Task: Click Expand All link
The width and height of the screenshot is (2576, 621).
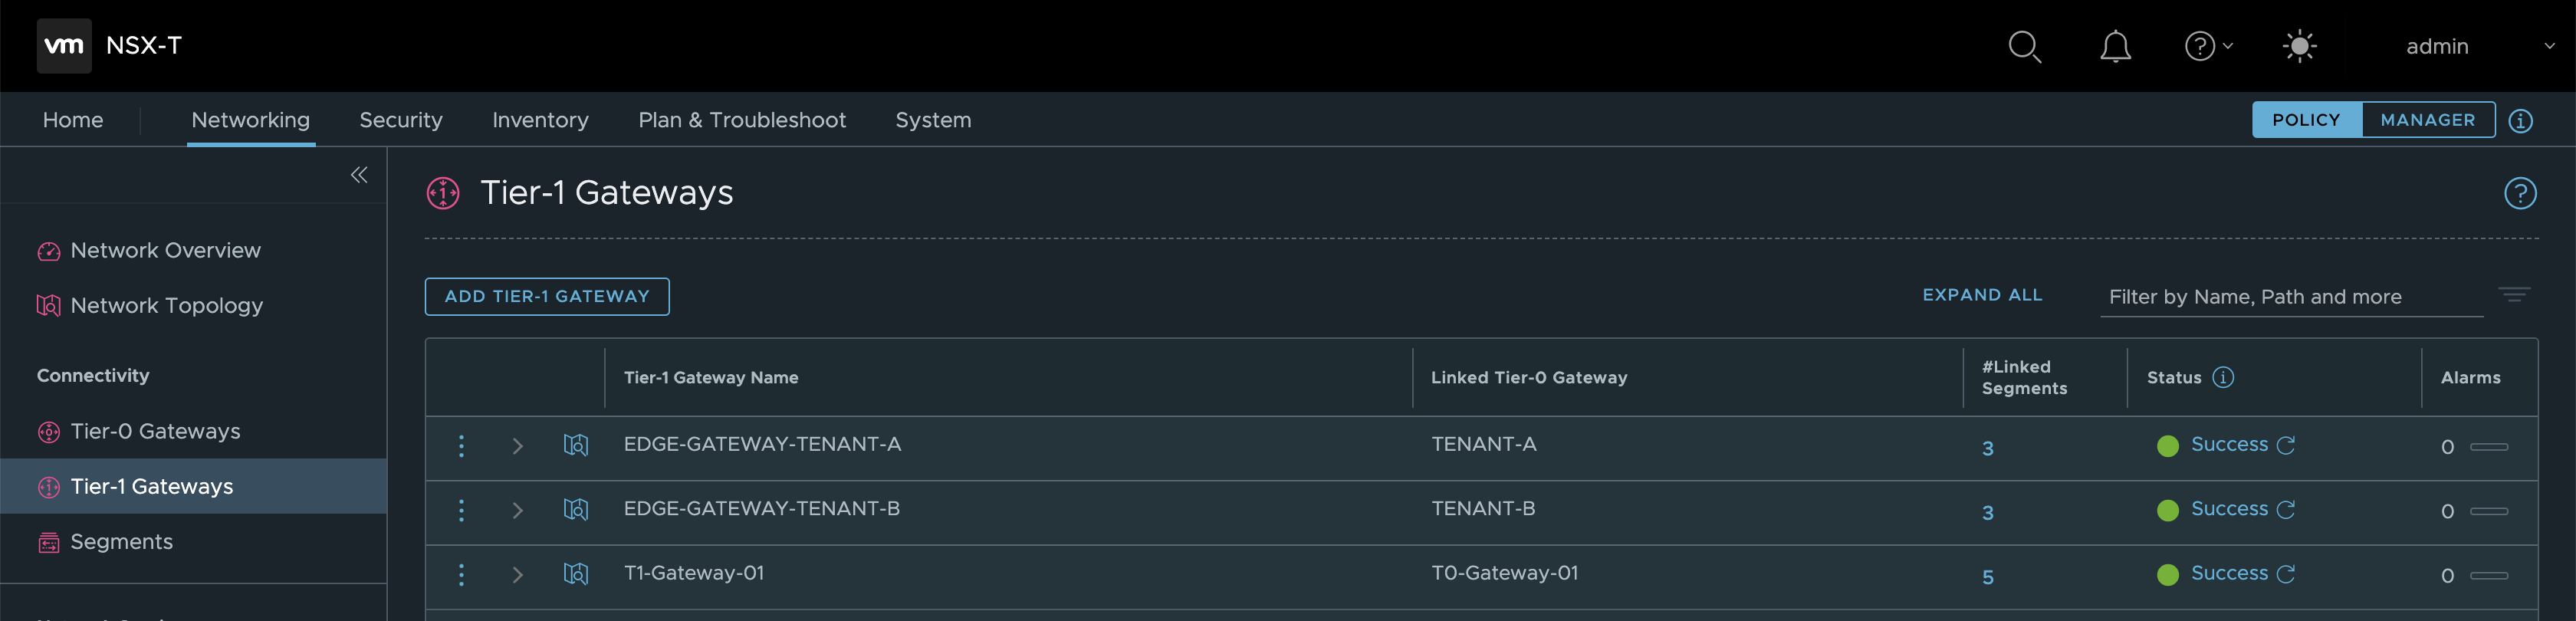Action: [x=1982, y=295]
